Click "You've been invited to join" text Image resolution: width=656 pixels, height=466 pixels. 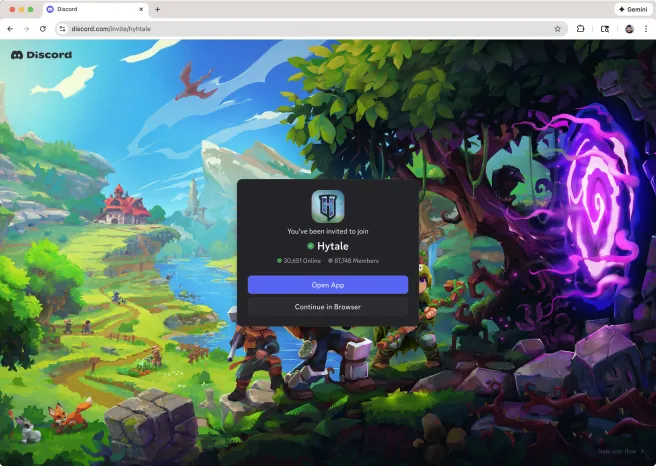pyautogui.click(x=328, y=231)
